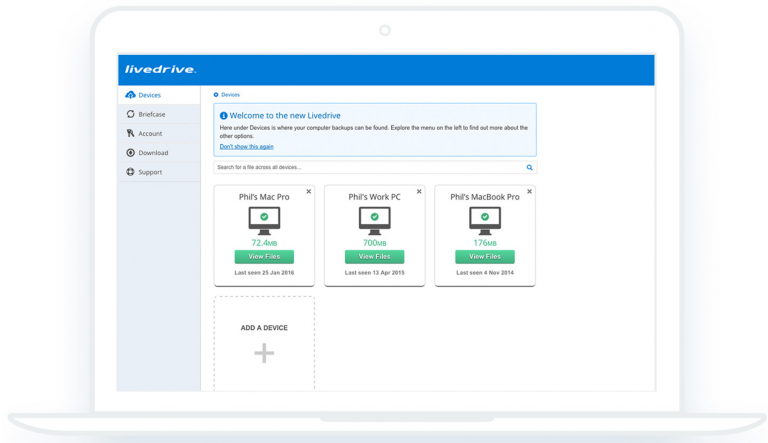The image size is (768, 443).
Task: Click Phil's Work PC monitor icon
Action: (x=375, y=221)
